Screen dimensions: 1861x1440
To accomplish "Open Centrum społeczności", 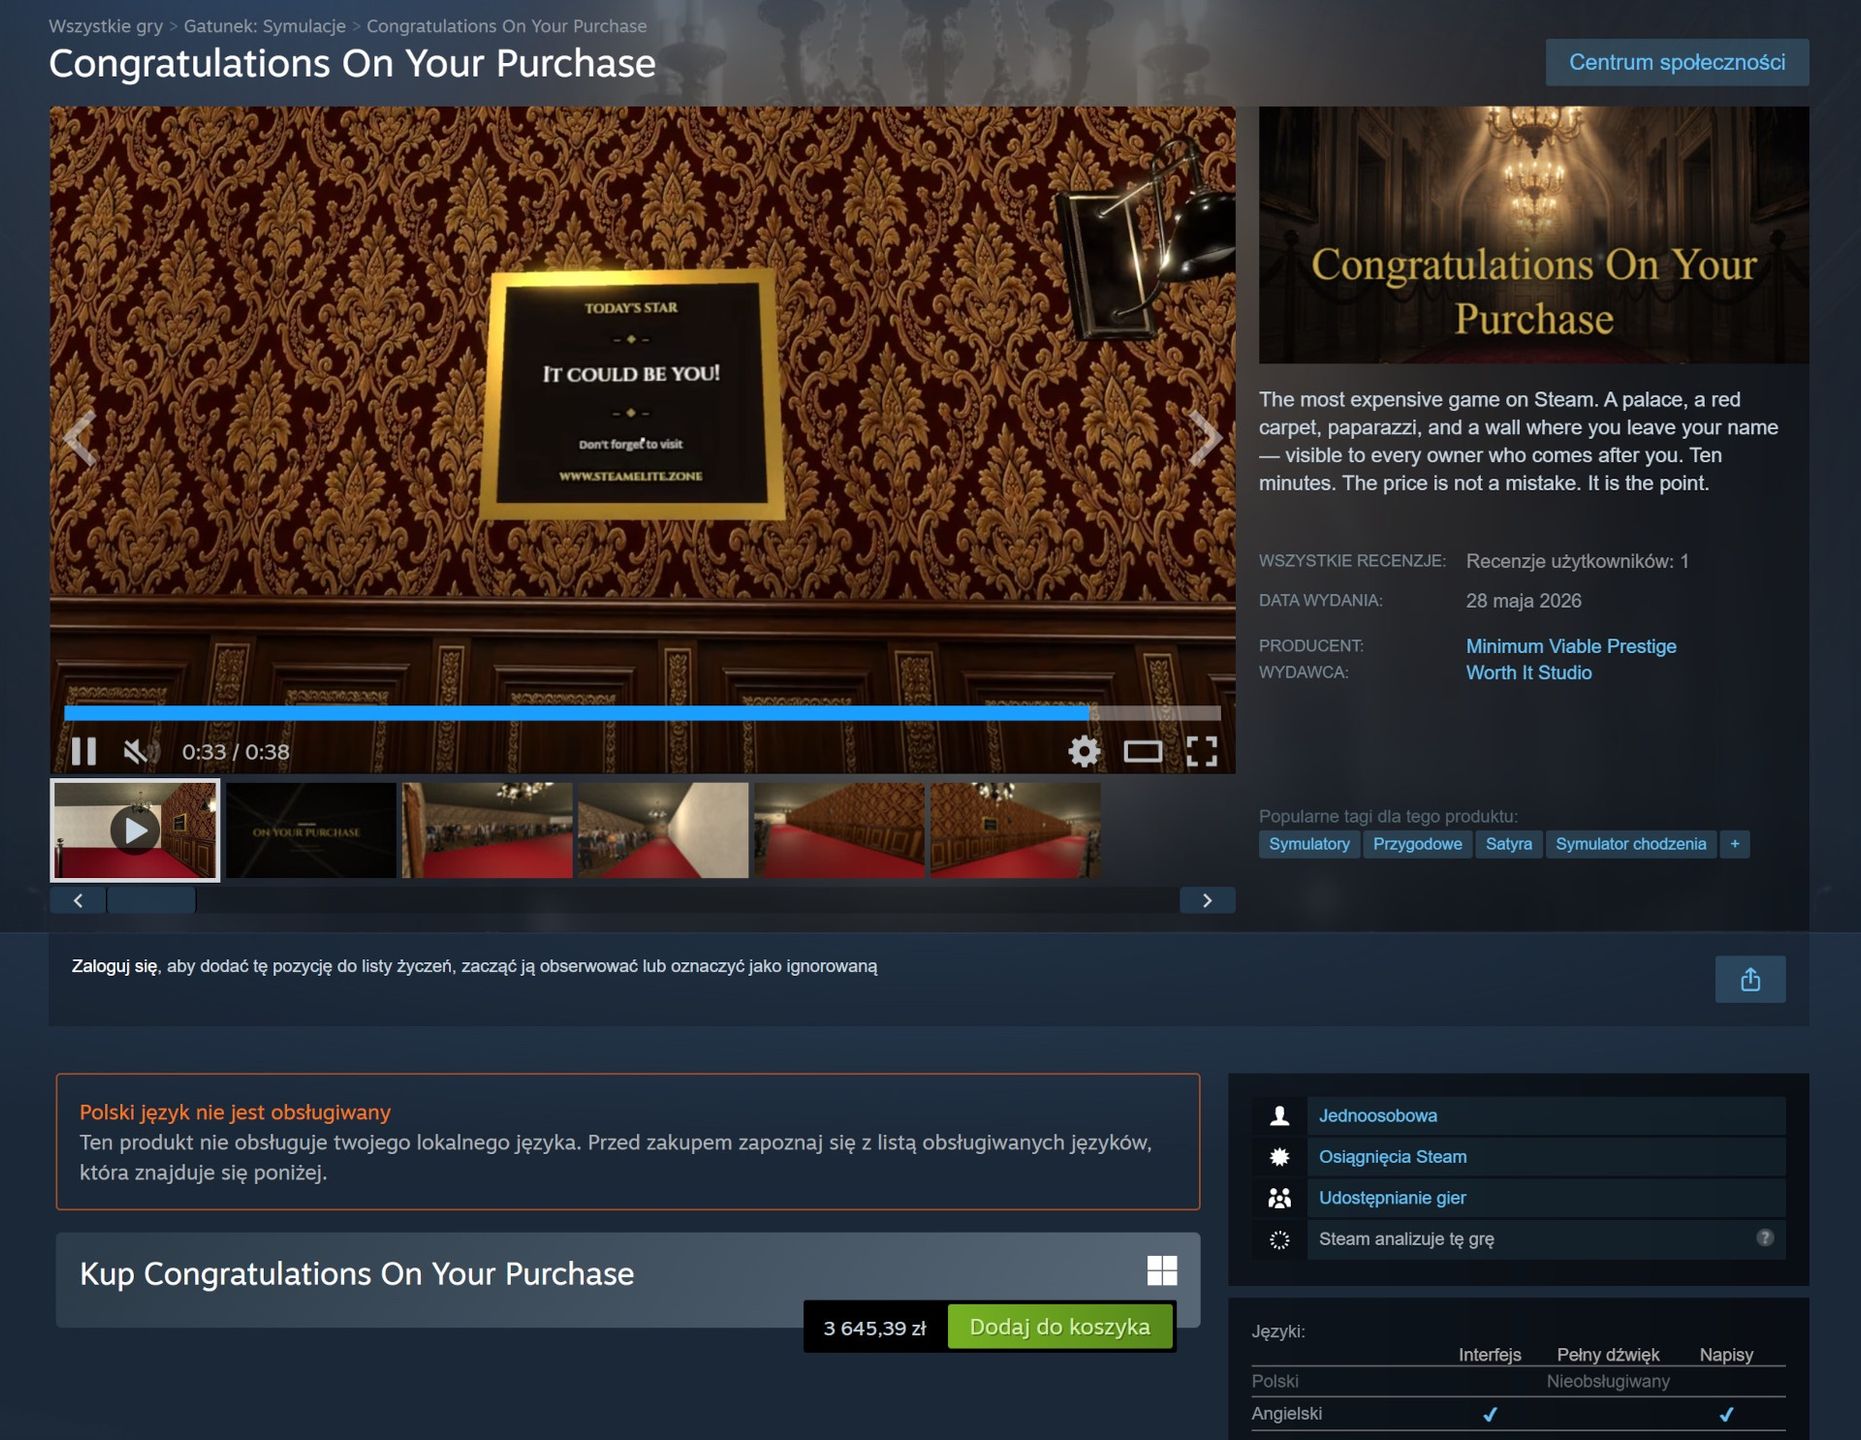I will (1677, 62).
